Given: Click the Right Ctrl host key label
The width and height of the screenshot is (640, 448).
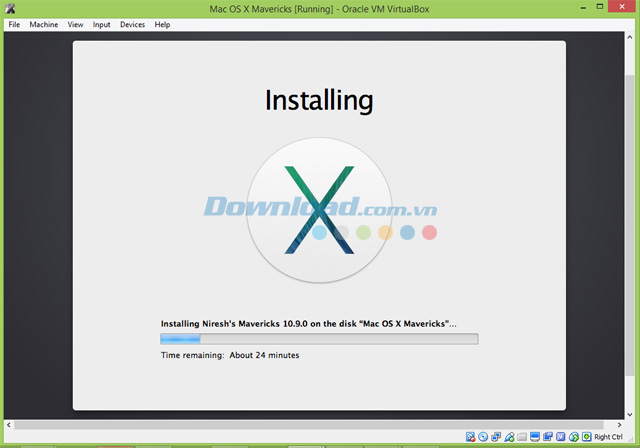Looking at the screenshot, I should coord(608,437).
